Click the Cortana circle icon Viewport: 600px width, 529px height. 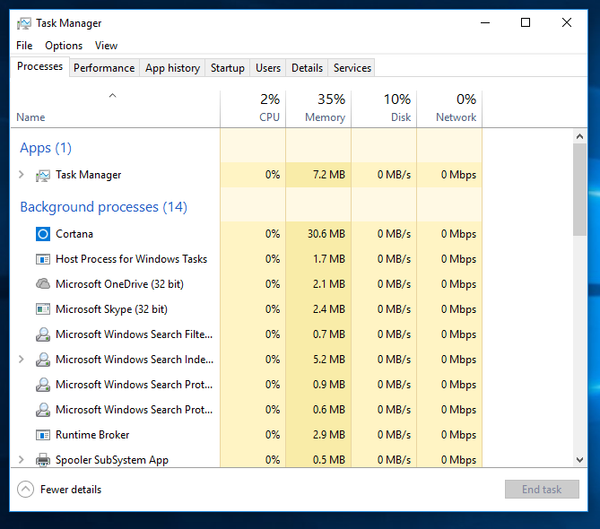point(43,234)
